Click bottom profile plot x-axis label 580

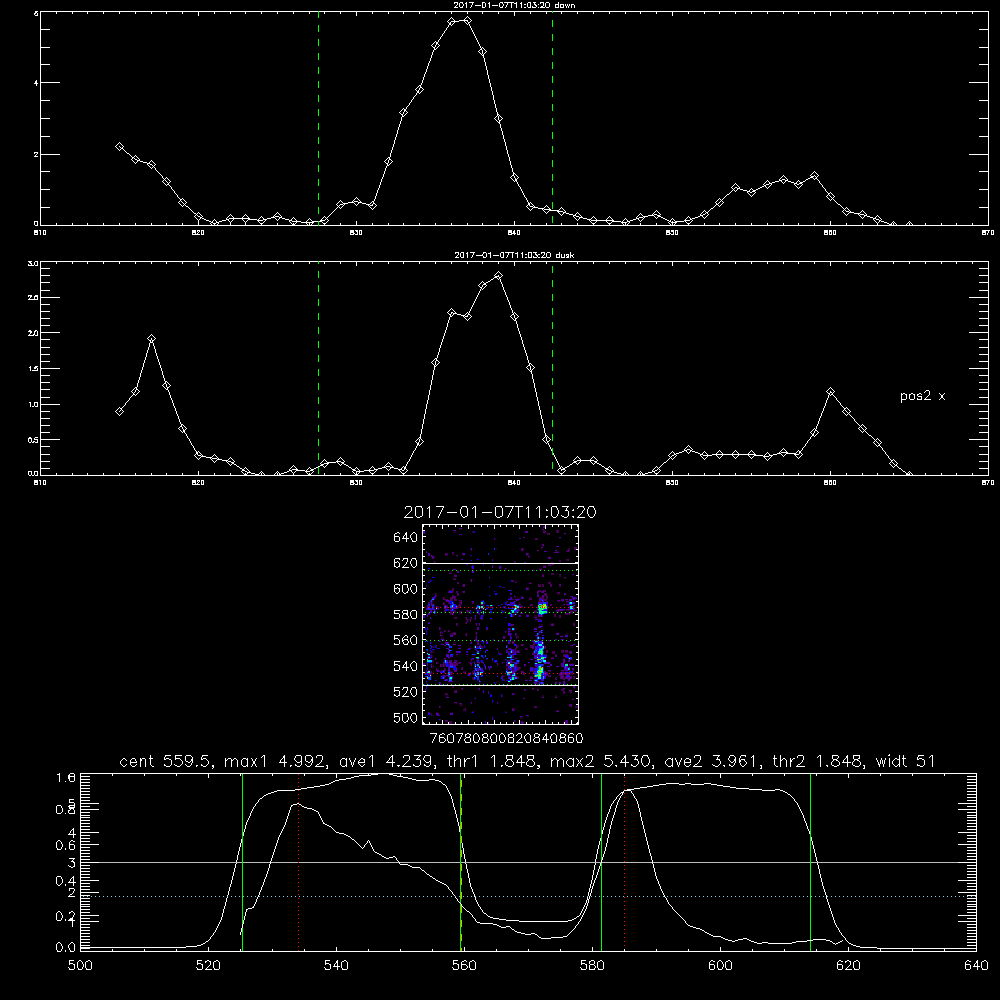[x=592, y=966]
